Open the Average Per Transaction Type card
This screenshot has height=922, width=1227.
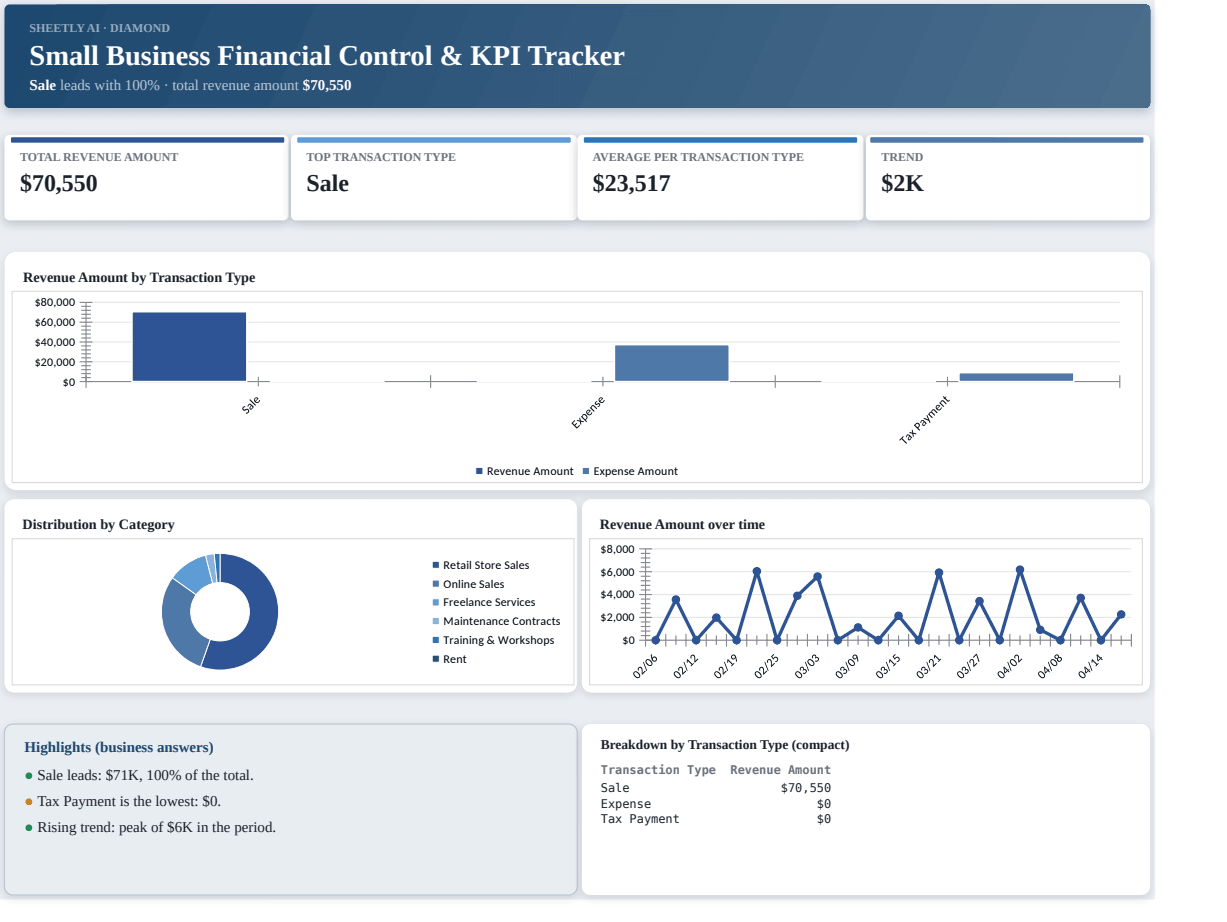coord(719,178)
